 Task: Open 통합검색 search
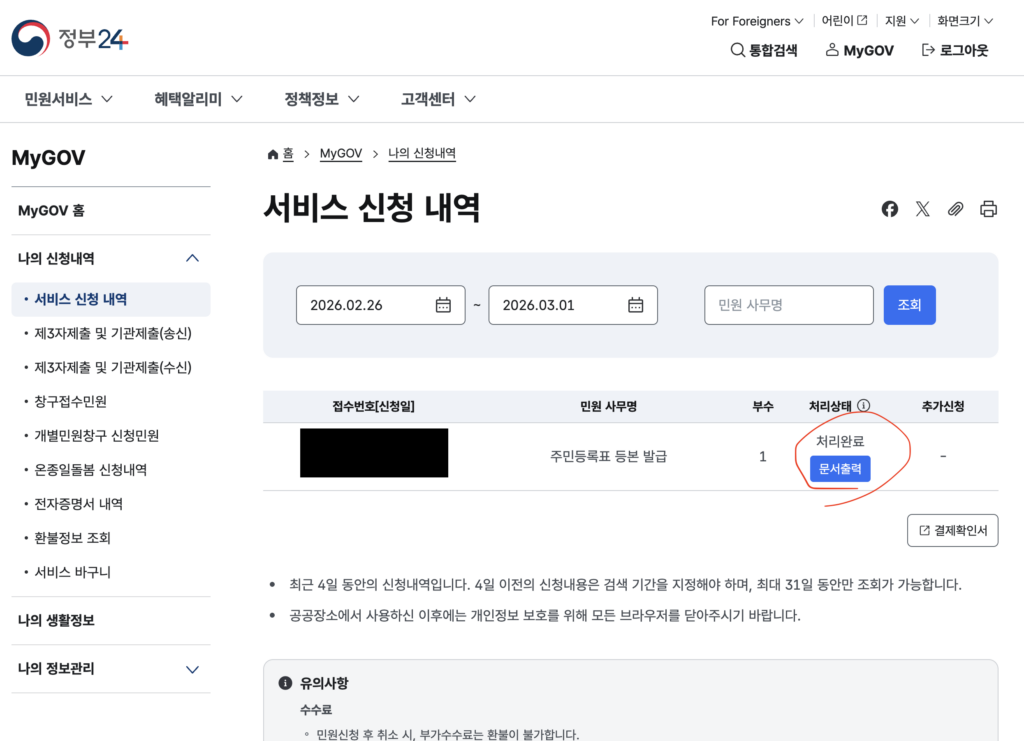click(x=764, y=50)
